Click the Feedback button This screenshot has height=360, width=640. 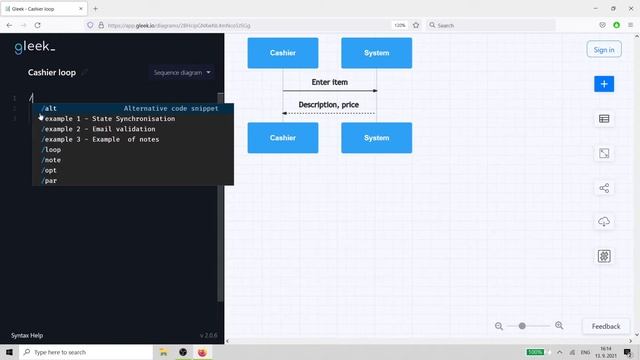tap(606, 326)
